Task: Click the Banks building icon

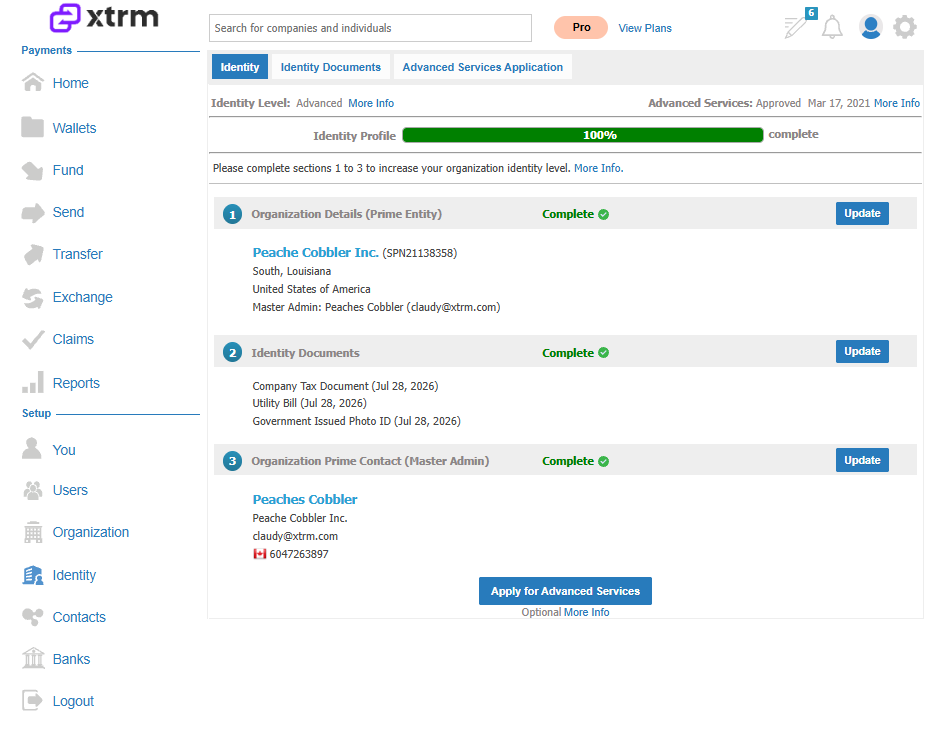Action: (33, 658)
